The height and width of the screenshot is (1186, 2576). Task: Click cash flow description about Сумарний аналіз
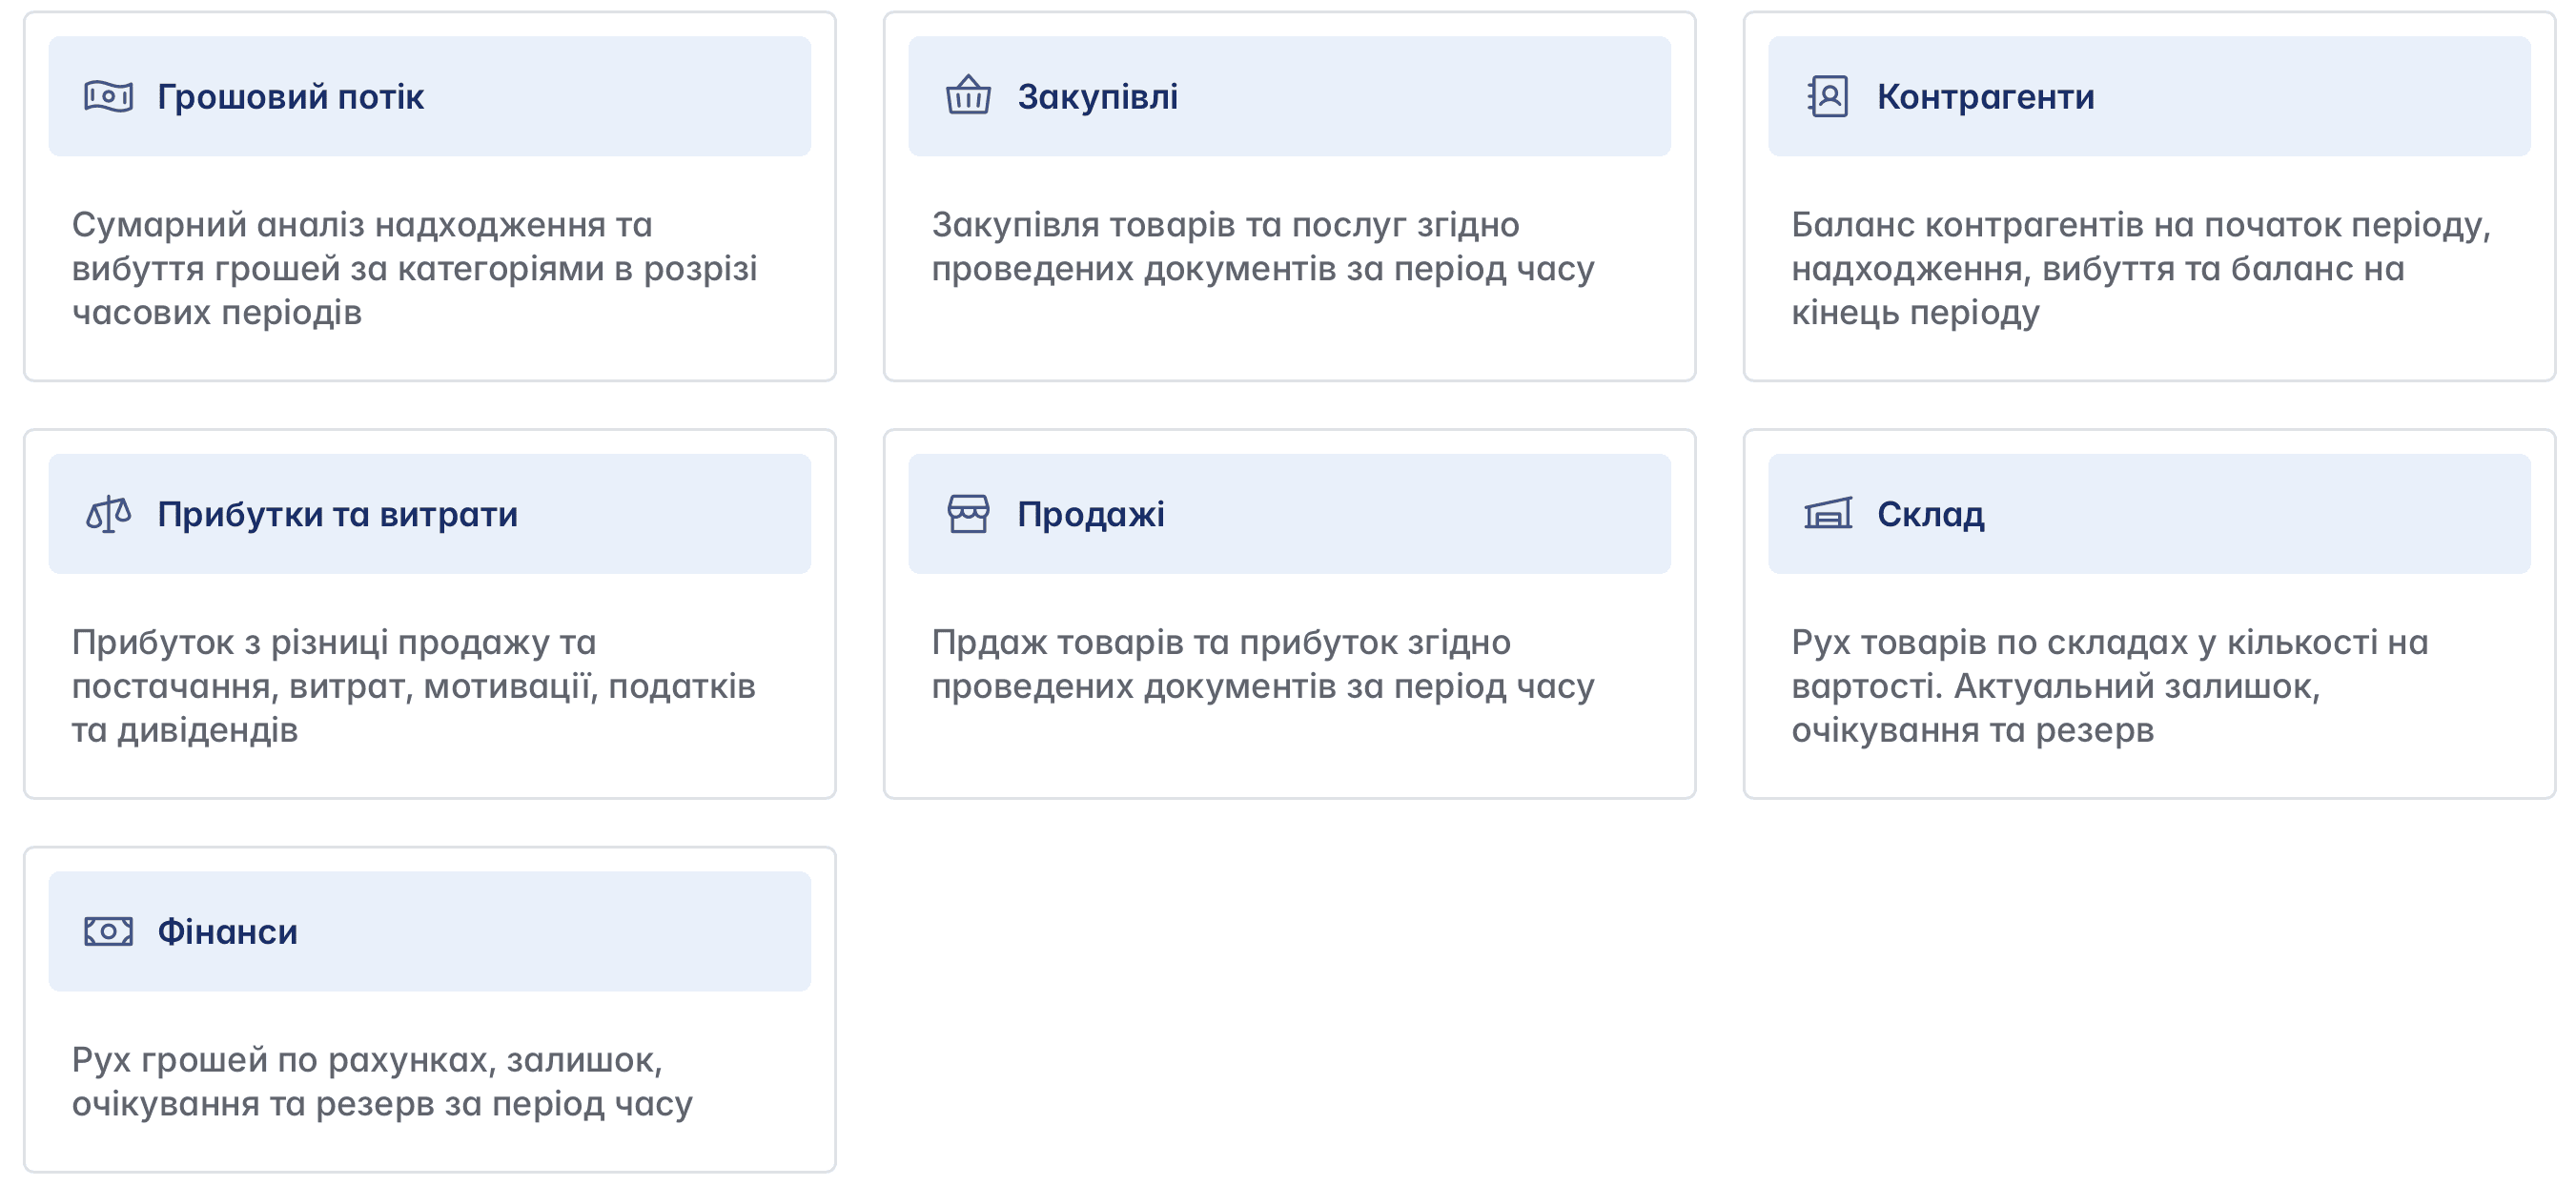(x=414, y=268)
